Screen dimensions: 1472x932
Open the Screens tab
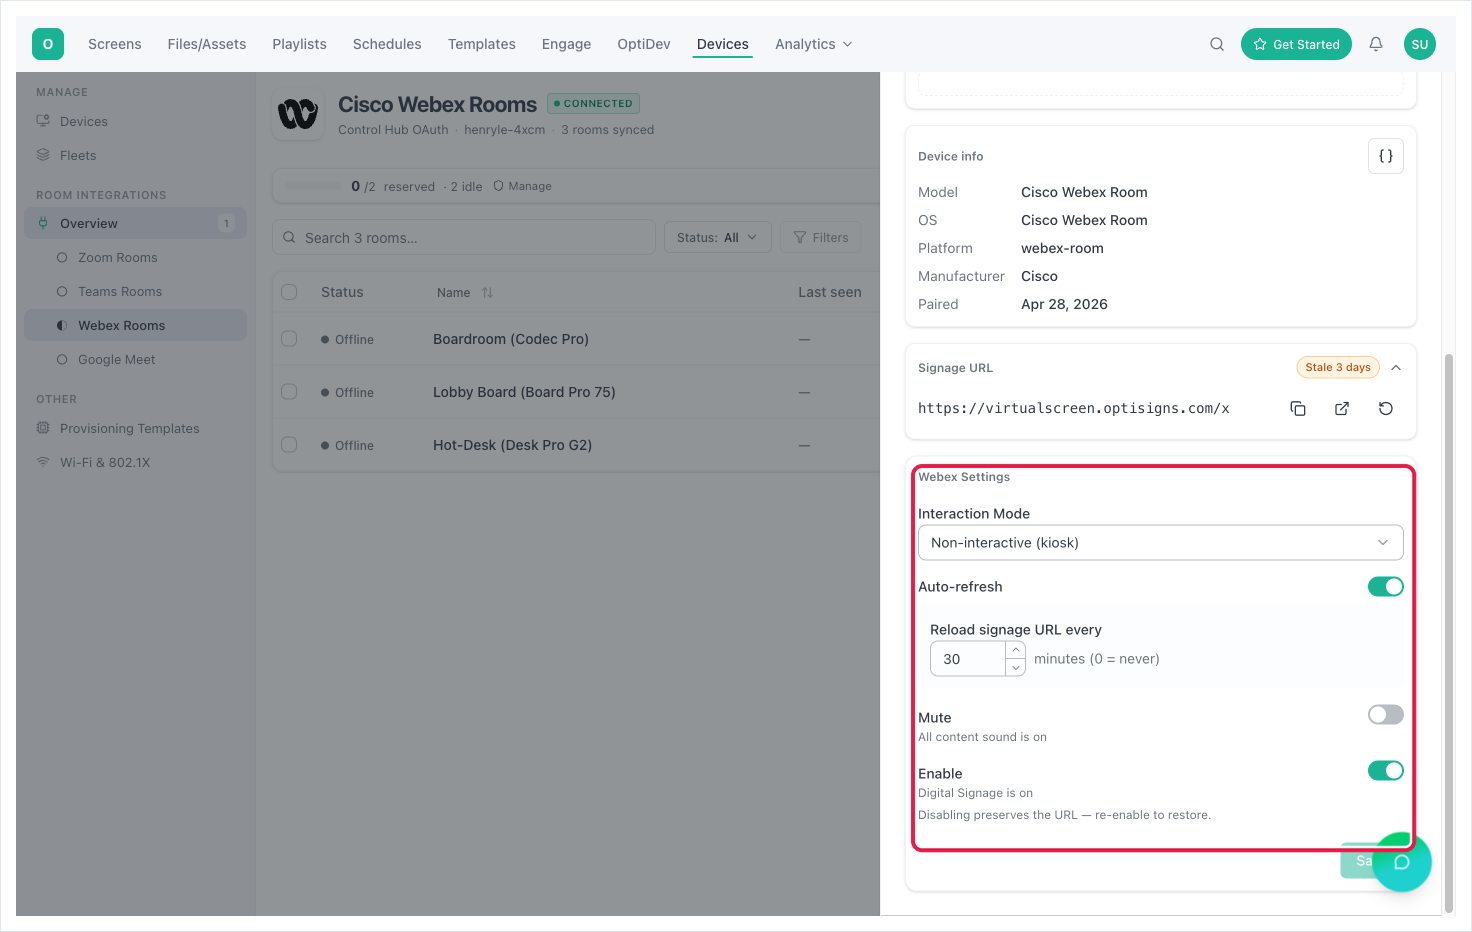[x=115, y=44]
